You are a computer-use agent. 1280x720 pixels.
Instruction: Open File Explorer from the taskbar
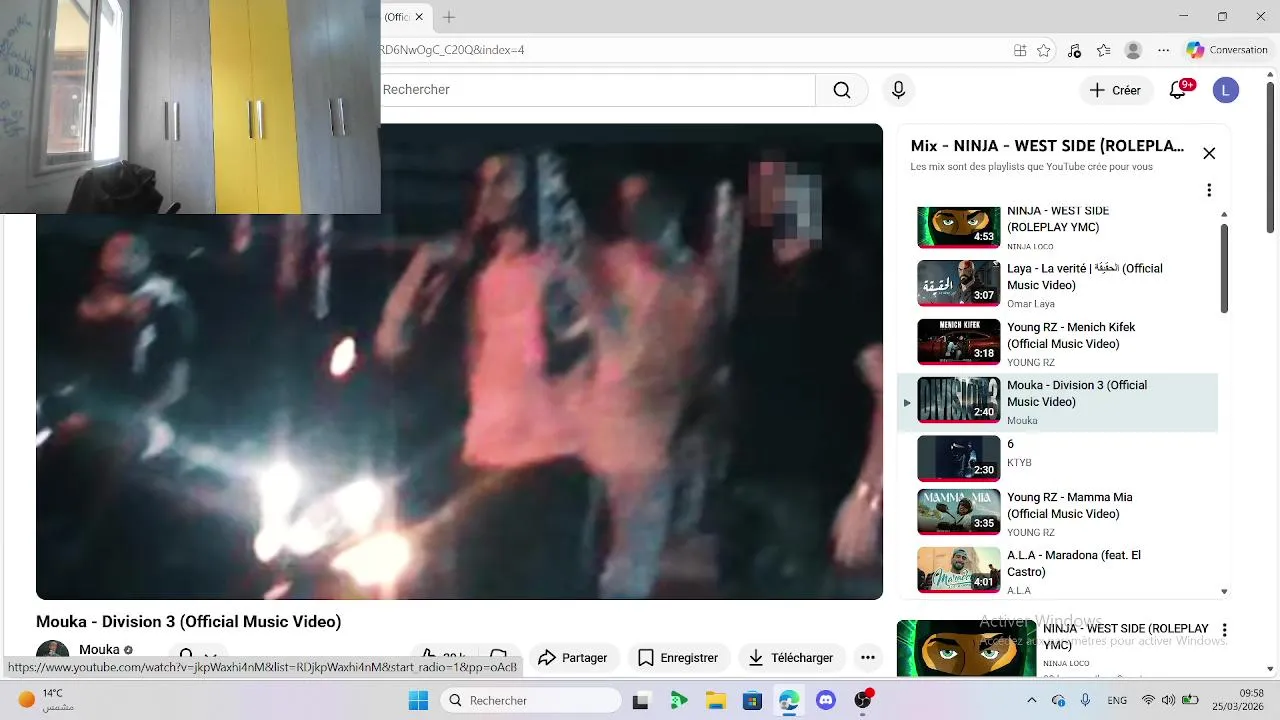click(x=715, y=701)
